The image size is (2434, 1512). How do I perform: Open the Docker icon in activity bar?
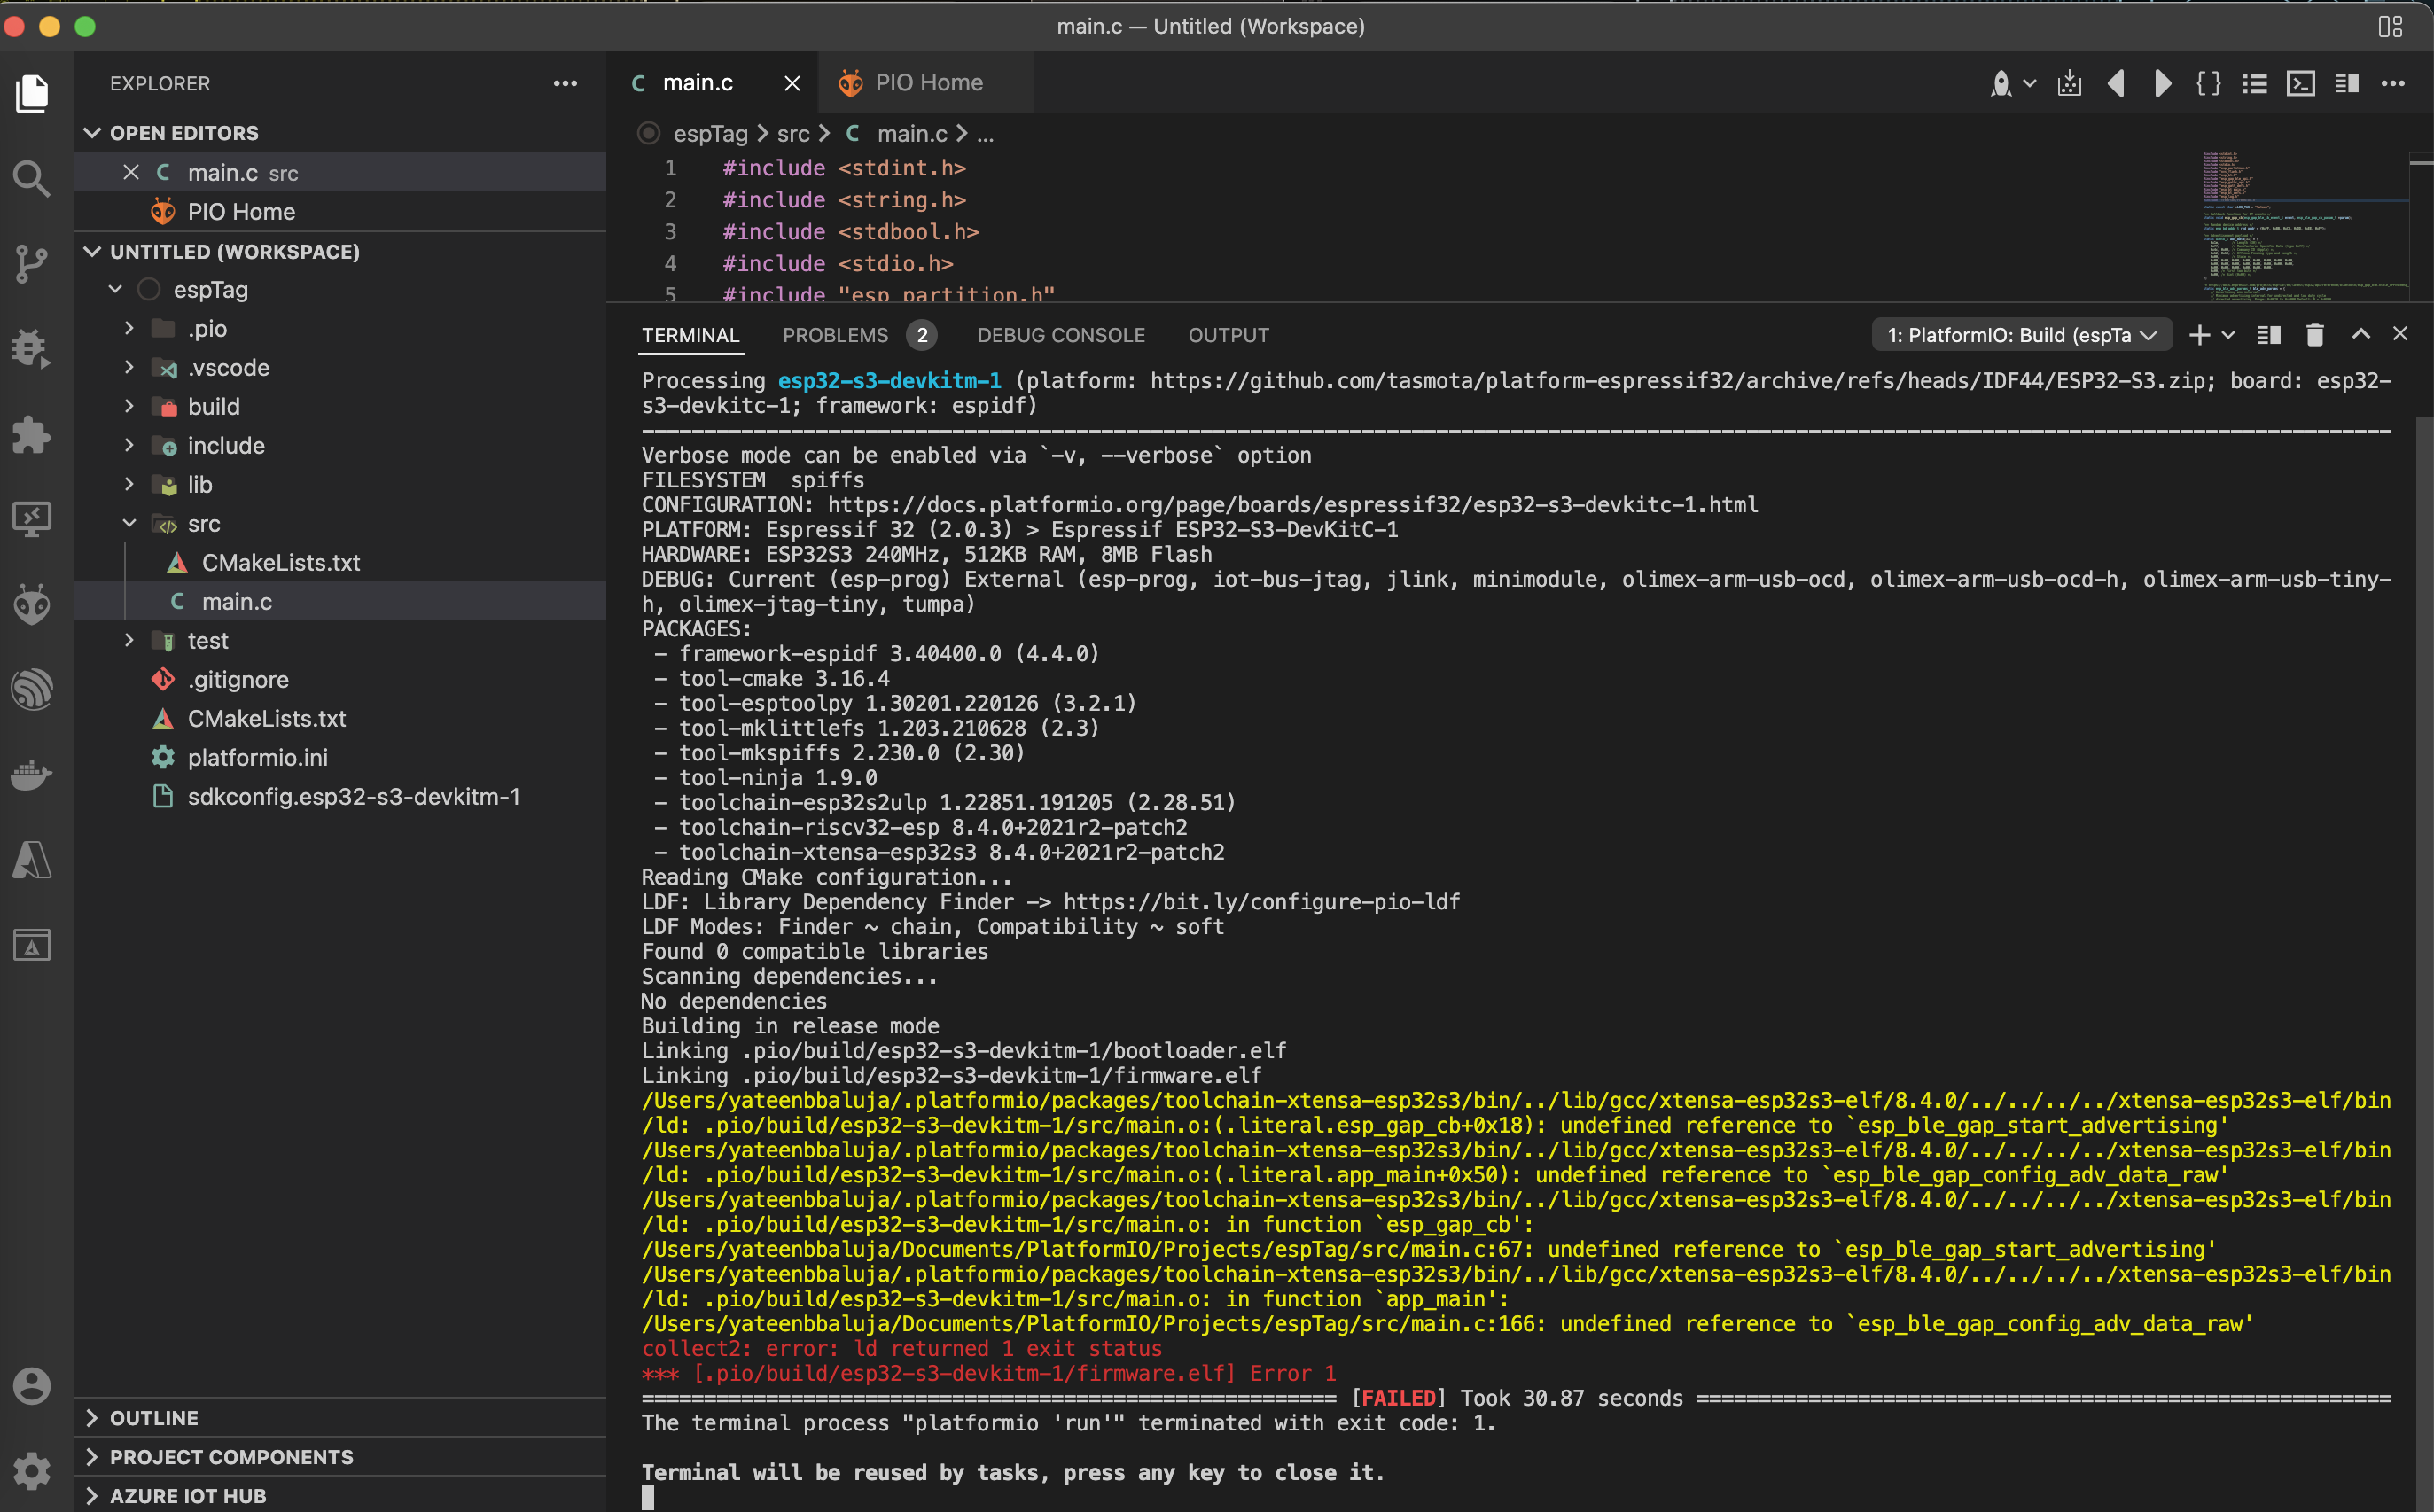pyautogui.click(x=32, y=775)
